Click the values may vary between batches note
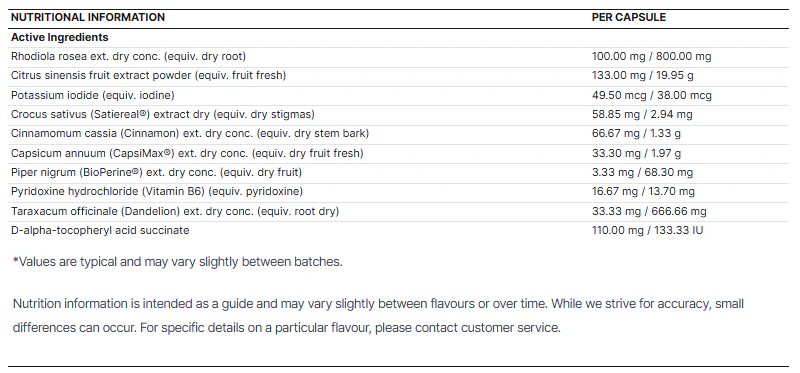800x373 pixels. (x=177, y=262)
